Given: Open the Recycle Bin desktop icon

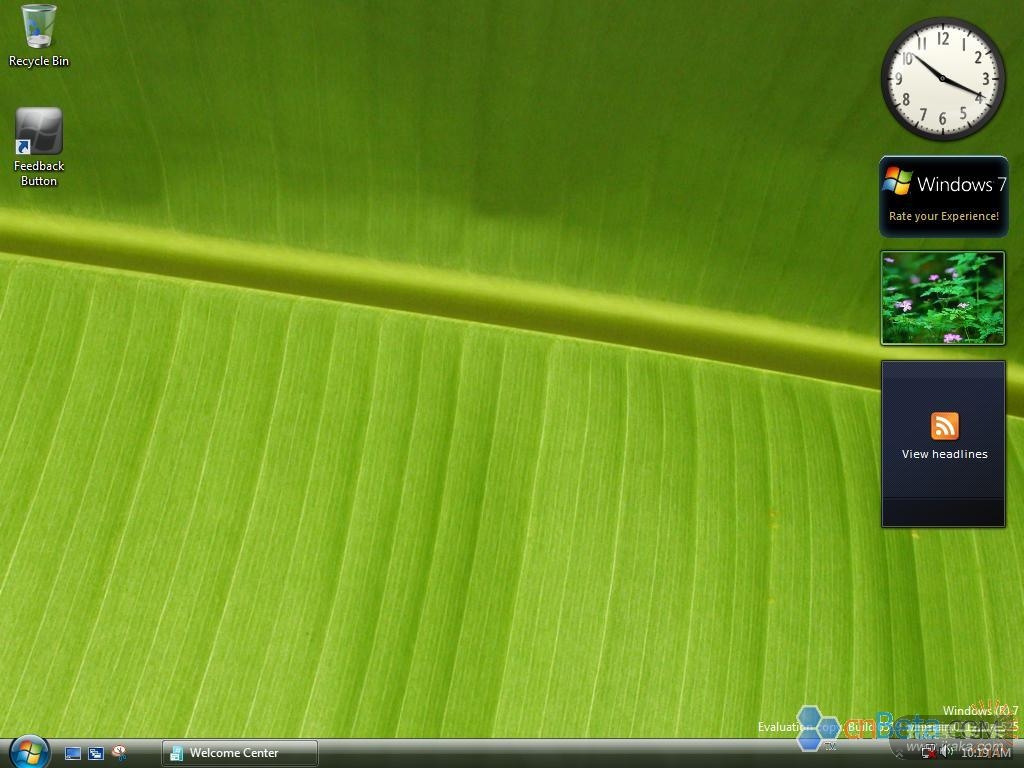Looking at the screenshot, I should coord(39,36).
